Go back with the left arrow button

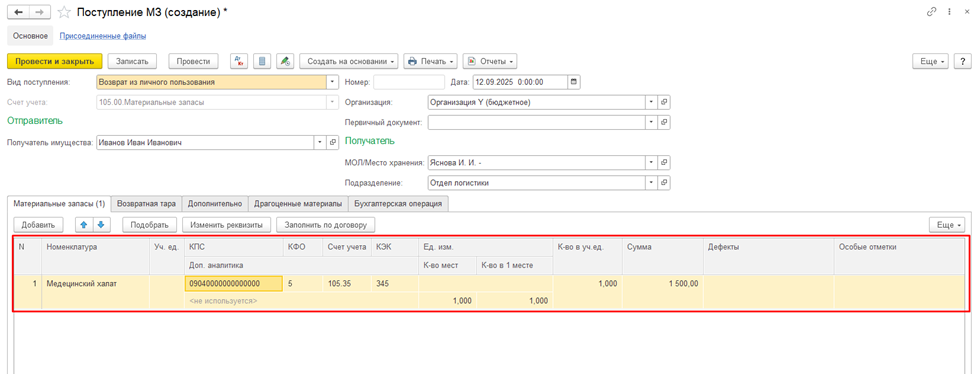(x=19, y=12)
